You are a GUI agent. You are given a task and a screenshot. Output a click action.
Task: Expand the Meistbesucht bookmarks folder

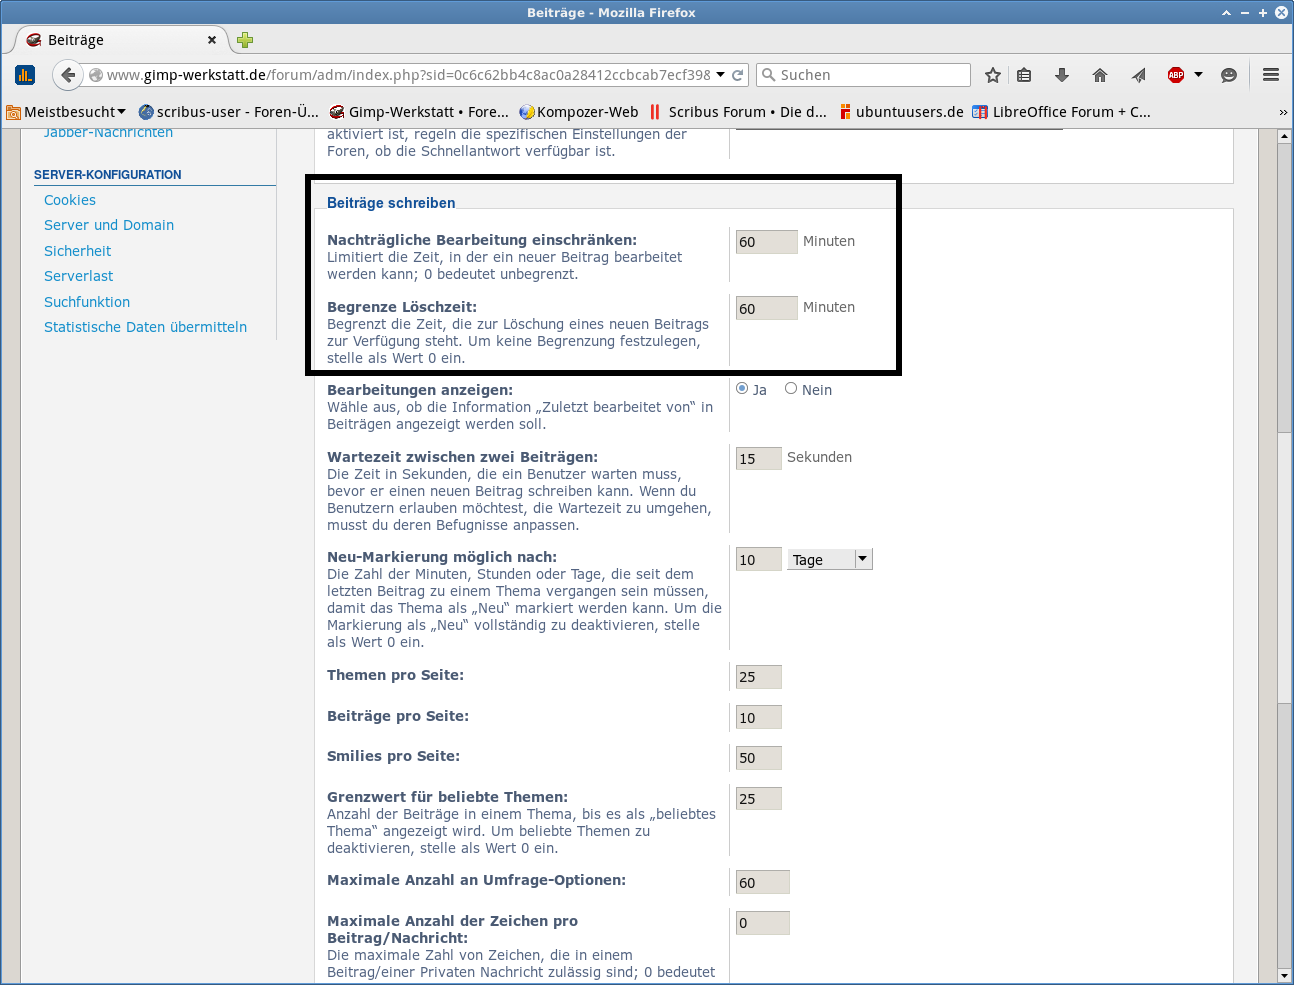66,112
